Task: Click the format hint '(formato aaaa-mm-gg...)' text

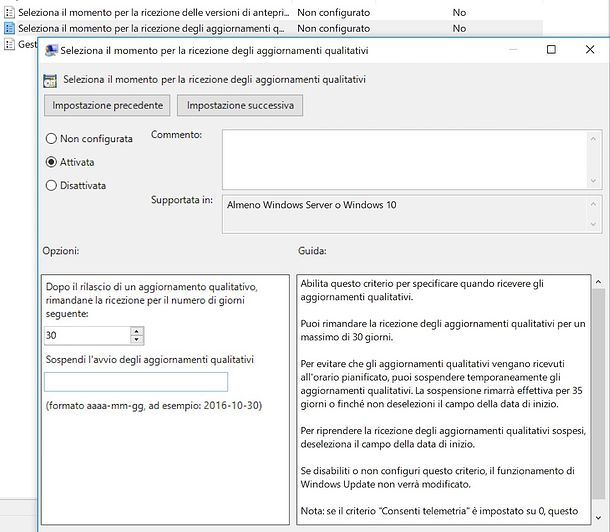Action: pos(154,406)
